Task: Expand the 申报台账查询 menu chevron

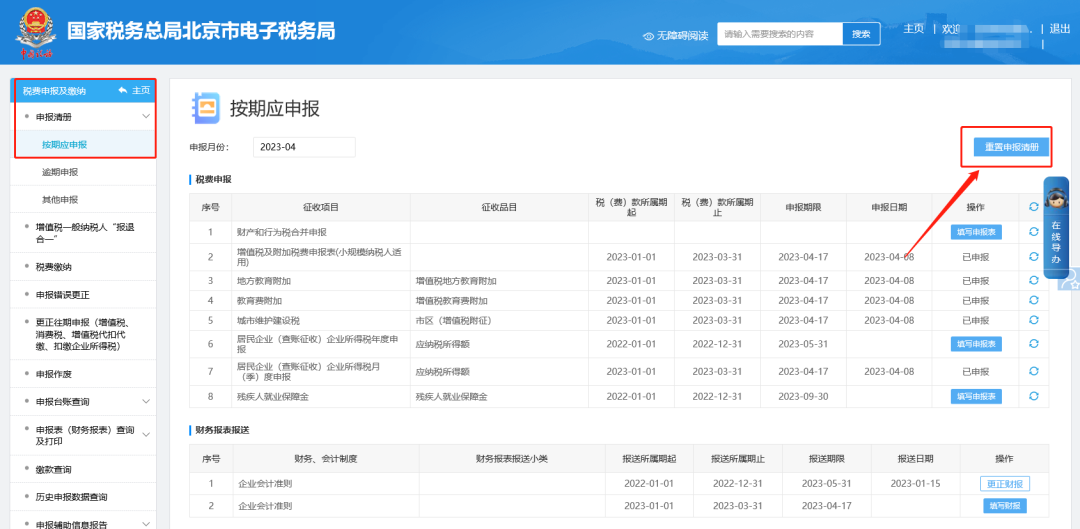Action: coord(146,401)
